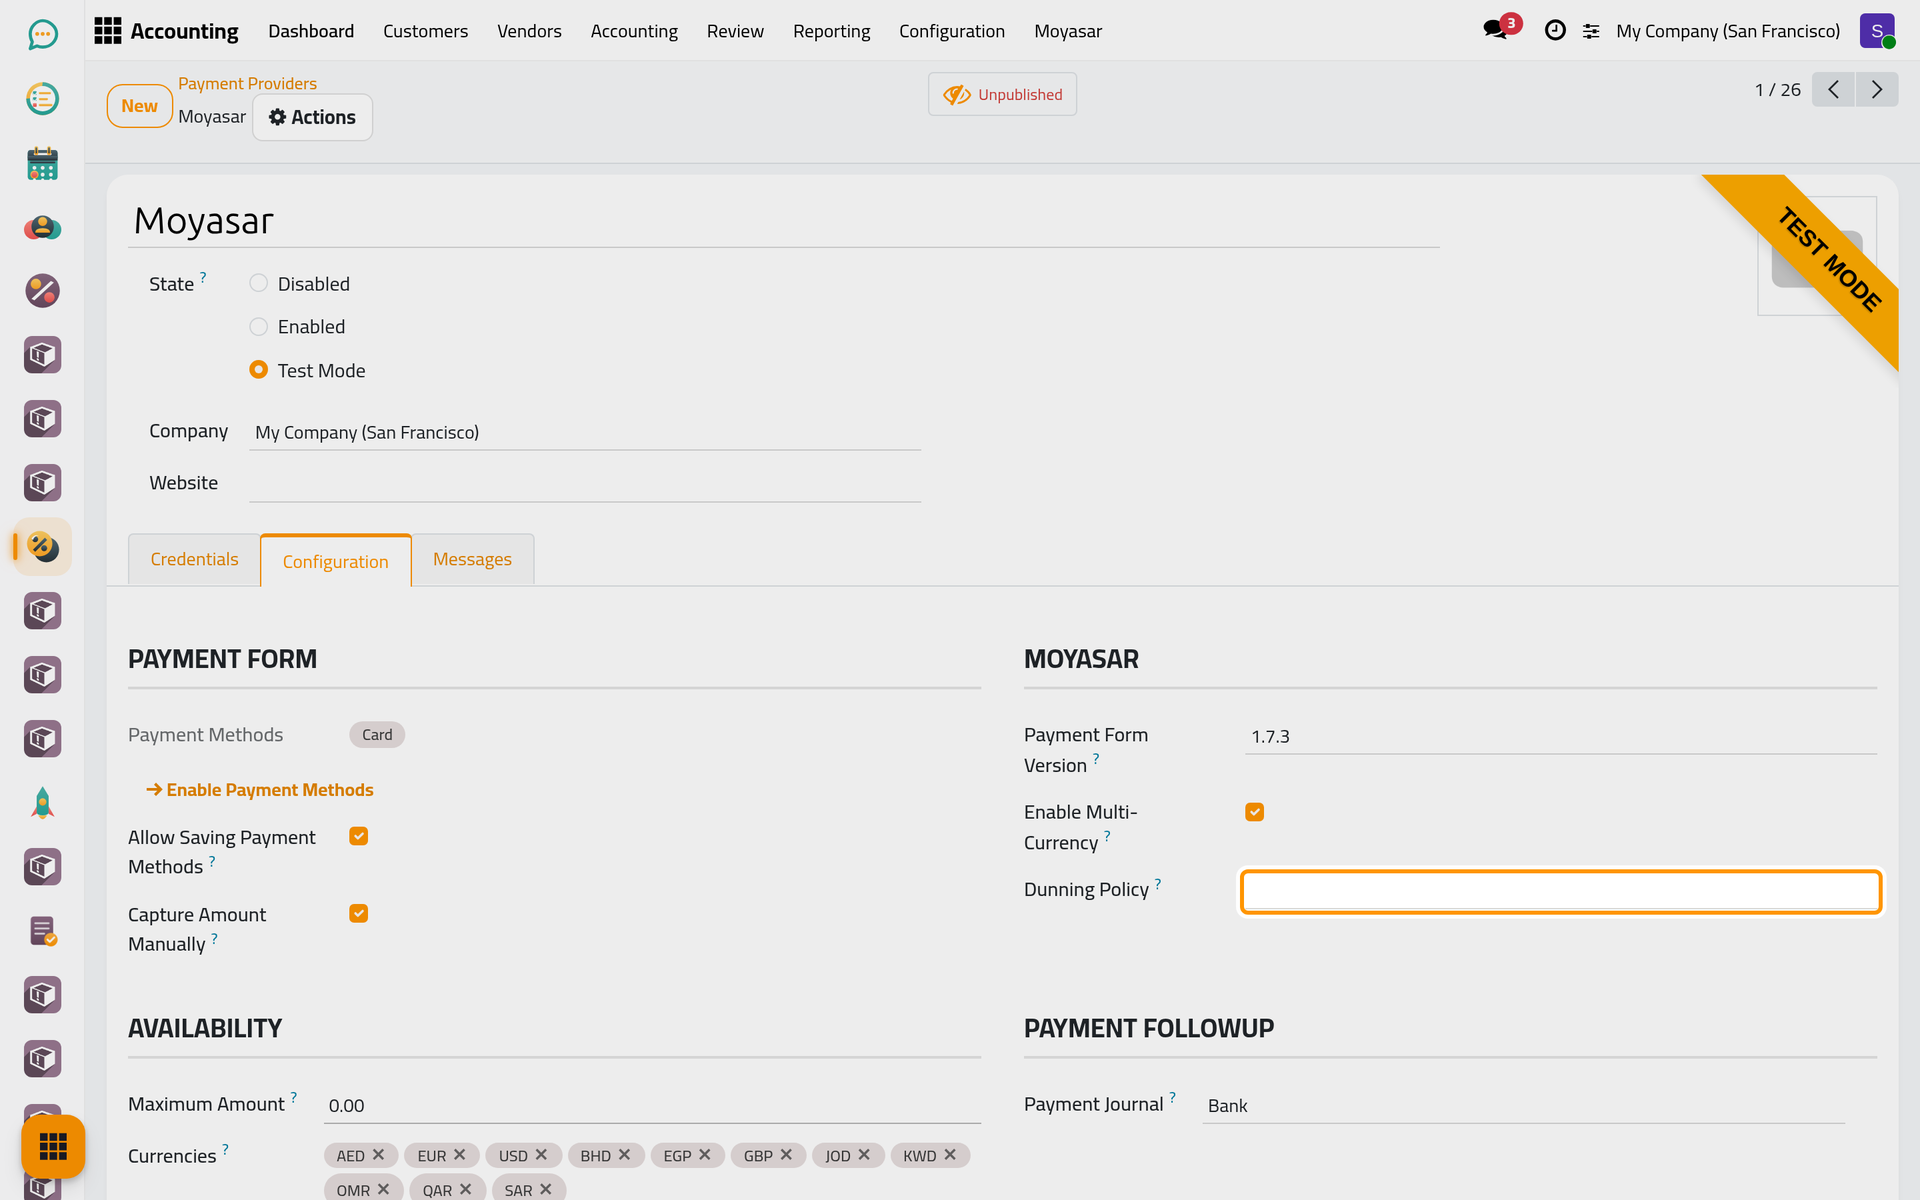The height and width of the screenshot is (1200, 1920).
Task: Open the company switcher in top bar
Action: (x=1727, y=31)
